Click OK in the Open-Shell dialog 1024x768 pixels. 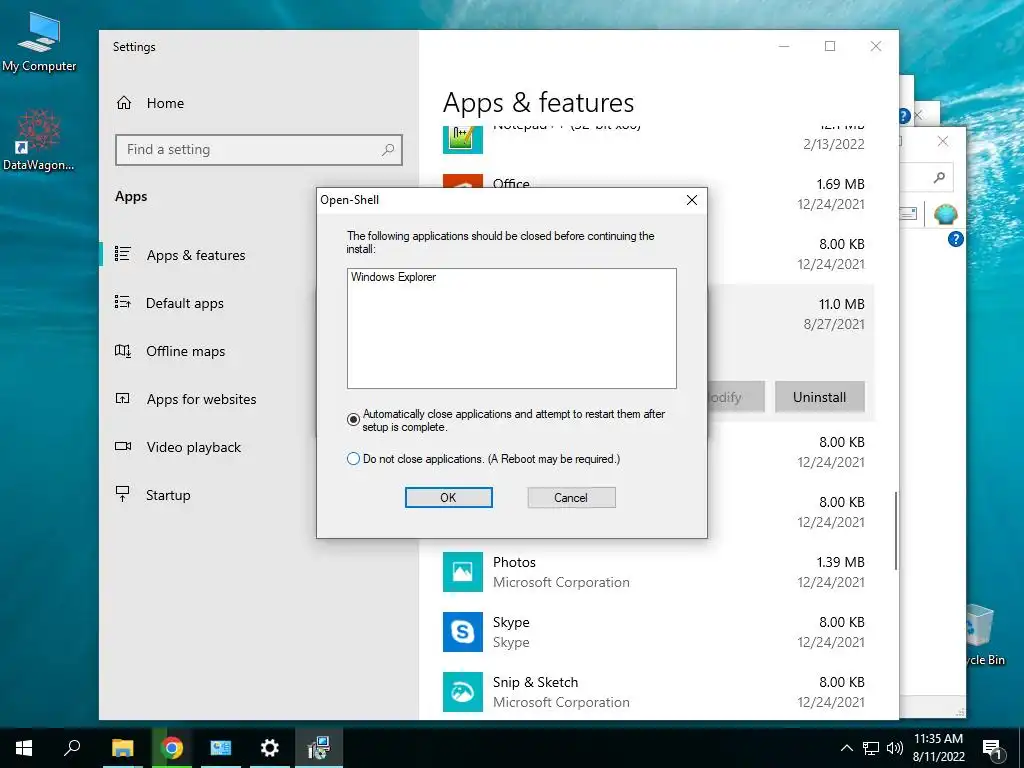tap(449, 498)
